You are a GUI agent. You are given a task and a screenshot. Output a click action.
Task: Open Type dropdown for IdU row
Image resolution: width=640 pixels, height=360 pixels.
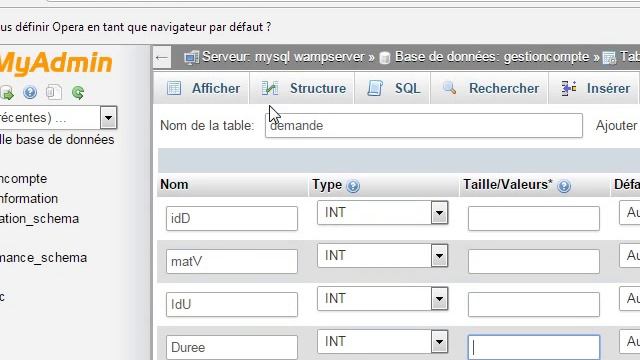pos(382,298)
